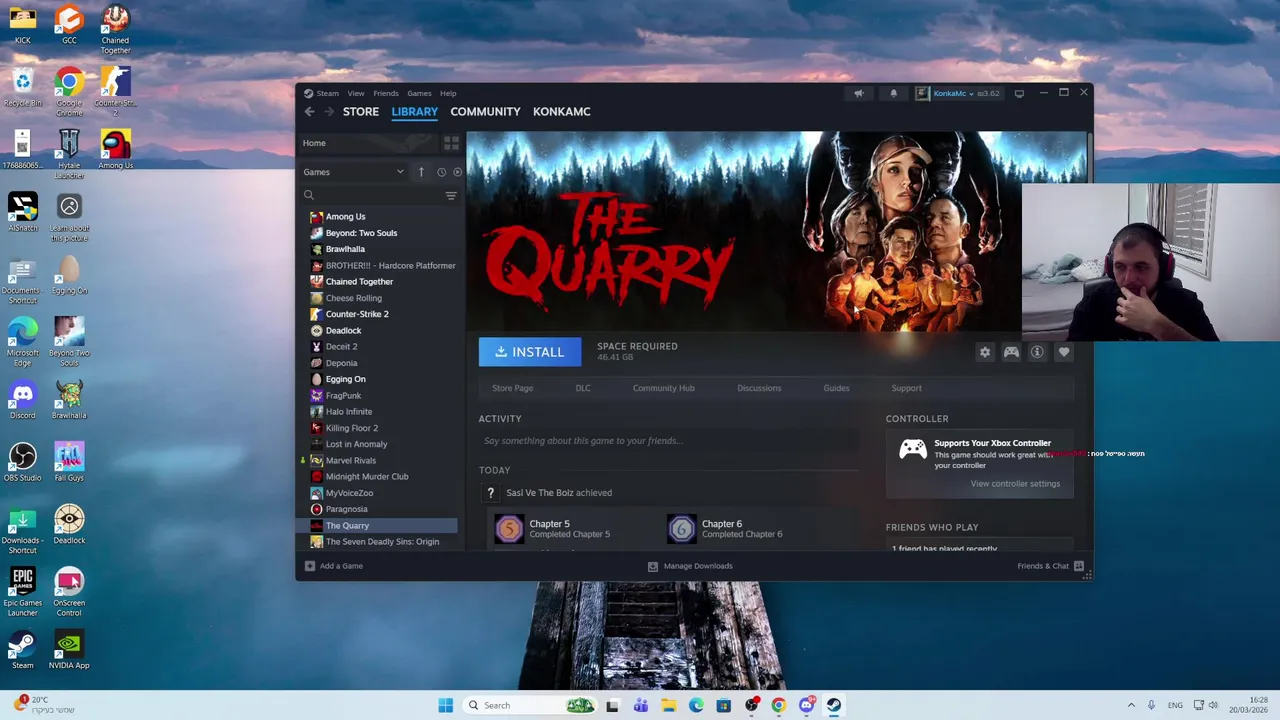
Task: Open the Steam icon on desktop
Action: tap(22, 649)
